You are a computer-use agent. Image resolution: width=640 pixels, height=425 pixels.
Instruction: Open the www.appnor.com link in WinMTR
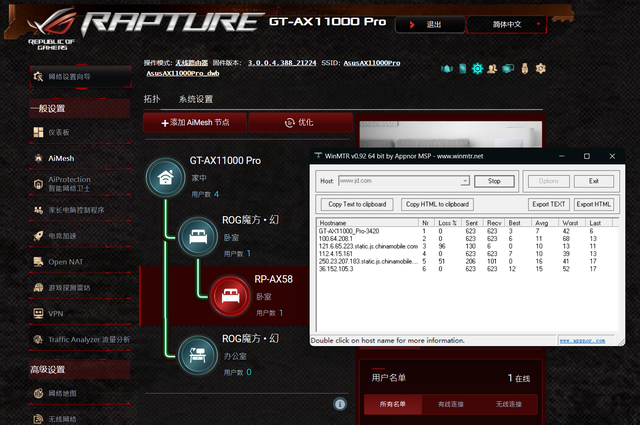pyautogui.click(x=582, y=340)
